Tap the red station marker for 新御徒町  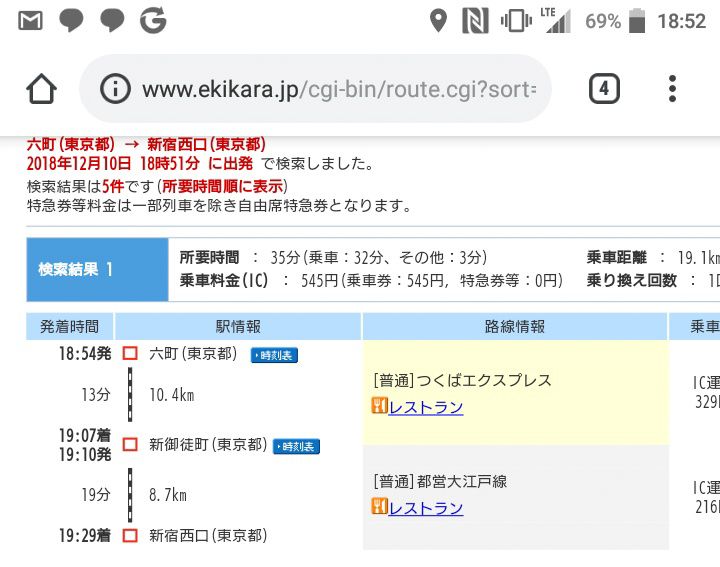[130, 444]
